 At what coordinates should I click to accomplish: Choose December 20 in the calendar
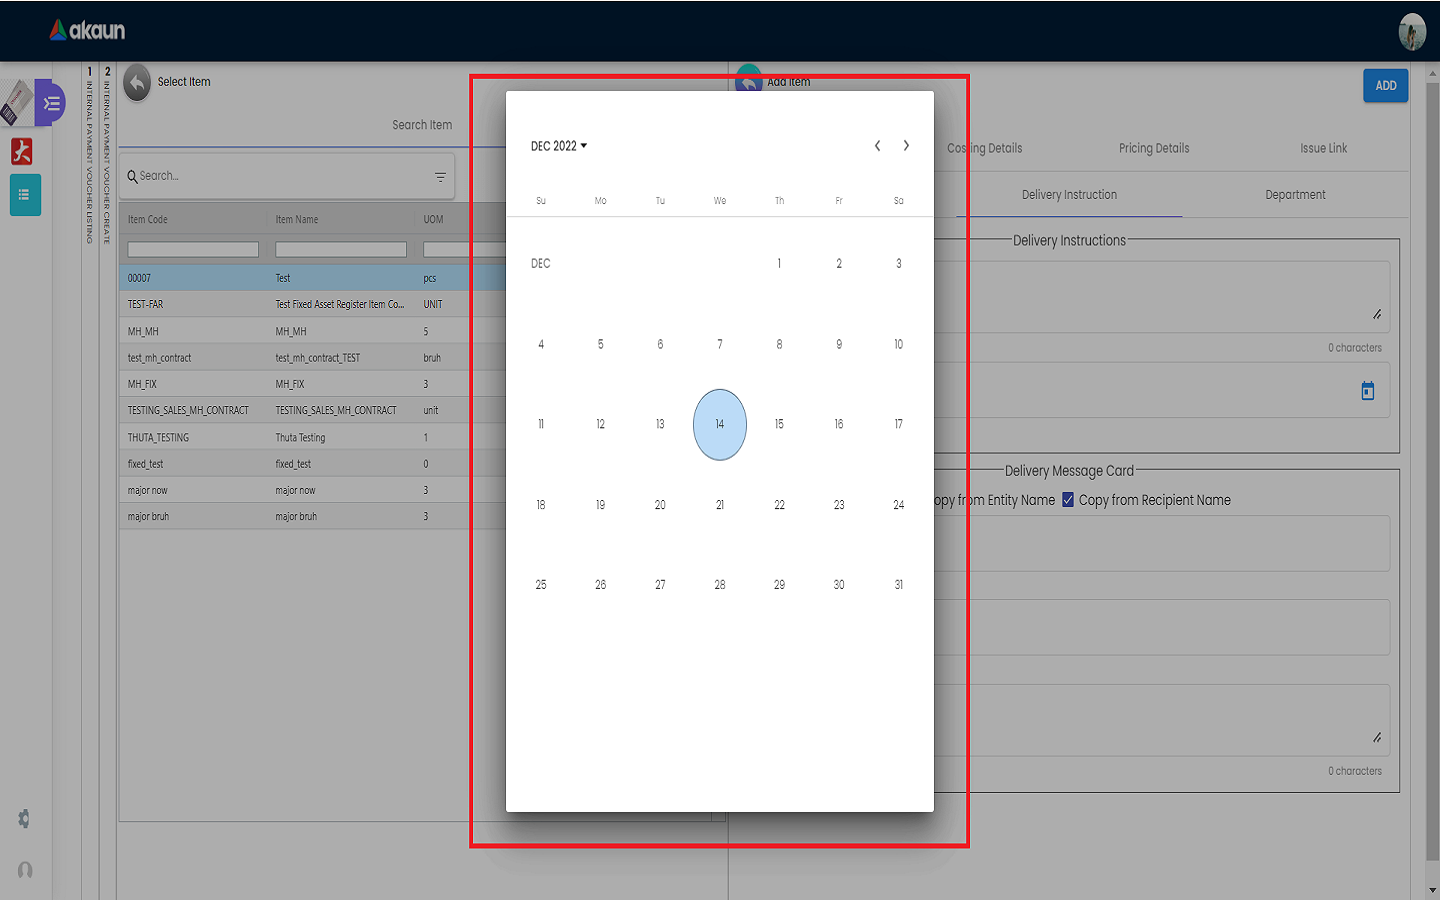pyautogui.click(x=660, y=505)
